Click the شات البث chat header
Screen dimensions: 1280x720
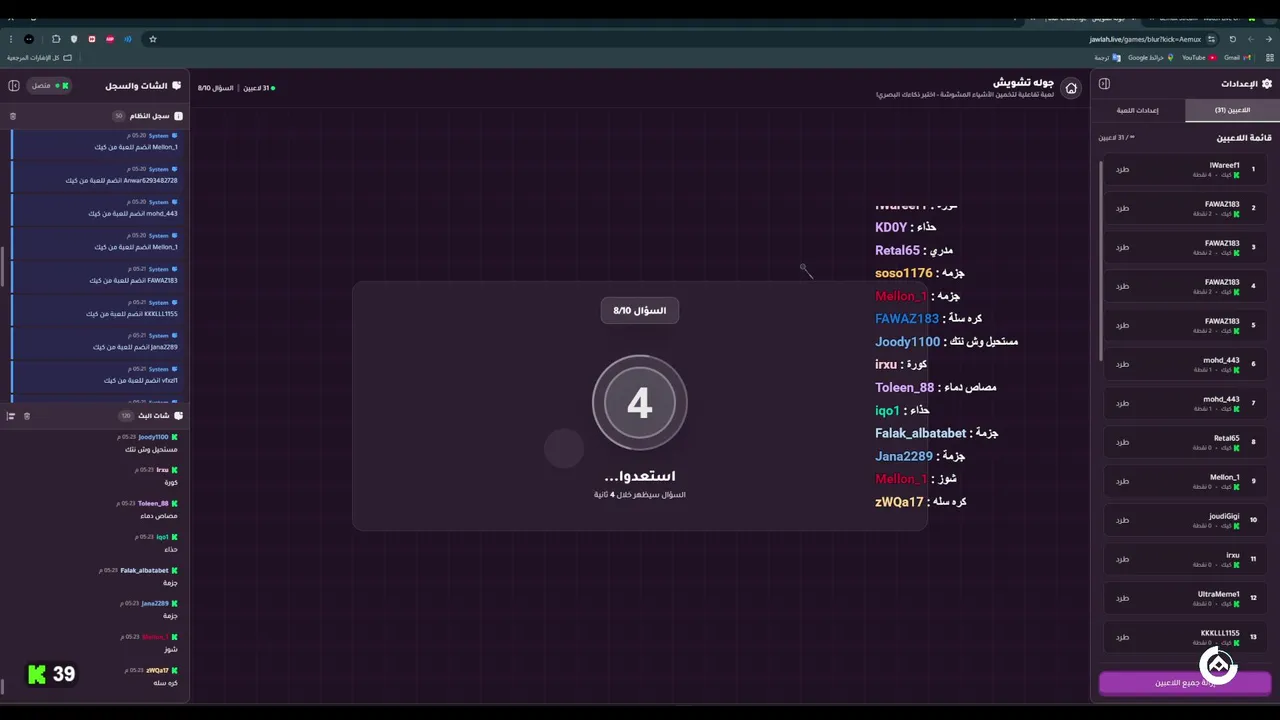point(152,416)
